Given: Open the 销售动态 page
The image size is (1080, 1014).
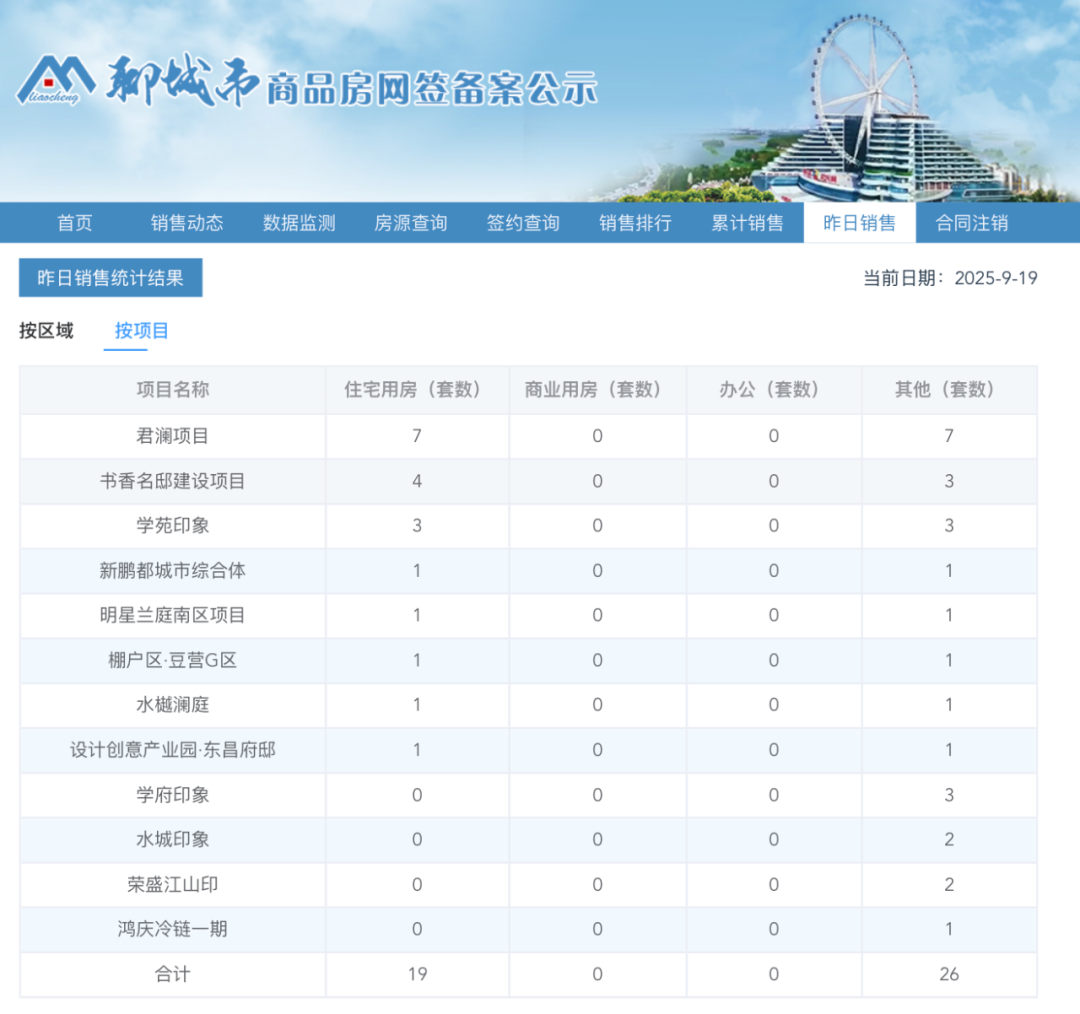Looking at the screenshot, I should click(187, 222).
